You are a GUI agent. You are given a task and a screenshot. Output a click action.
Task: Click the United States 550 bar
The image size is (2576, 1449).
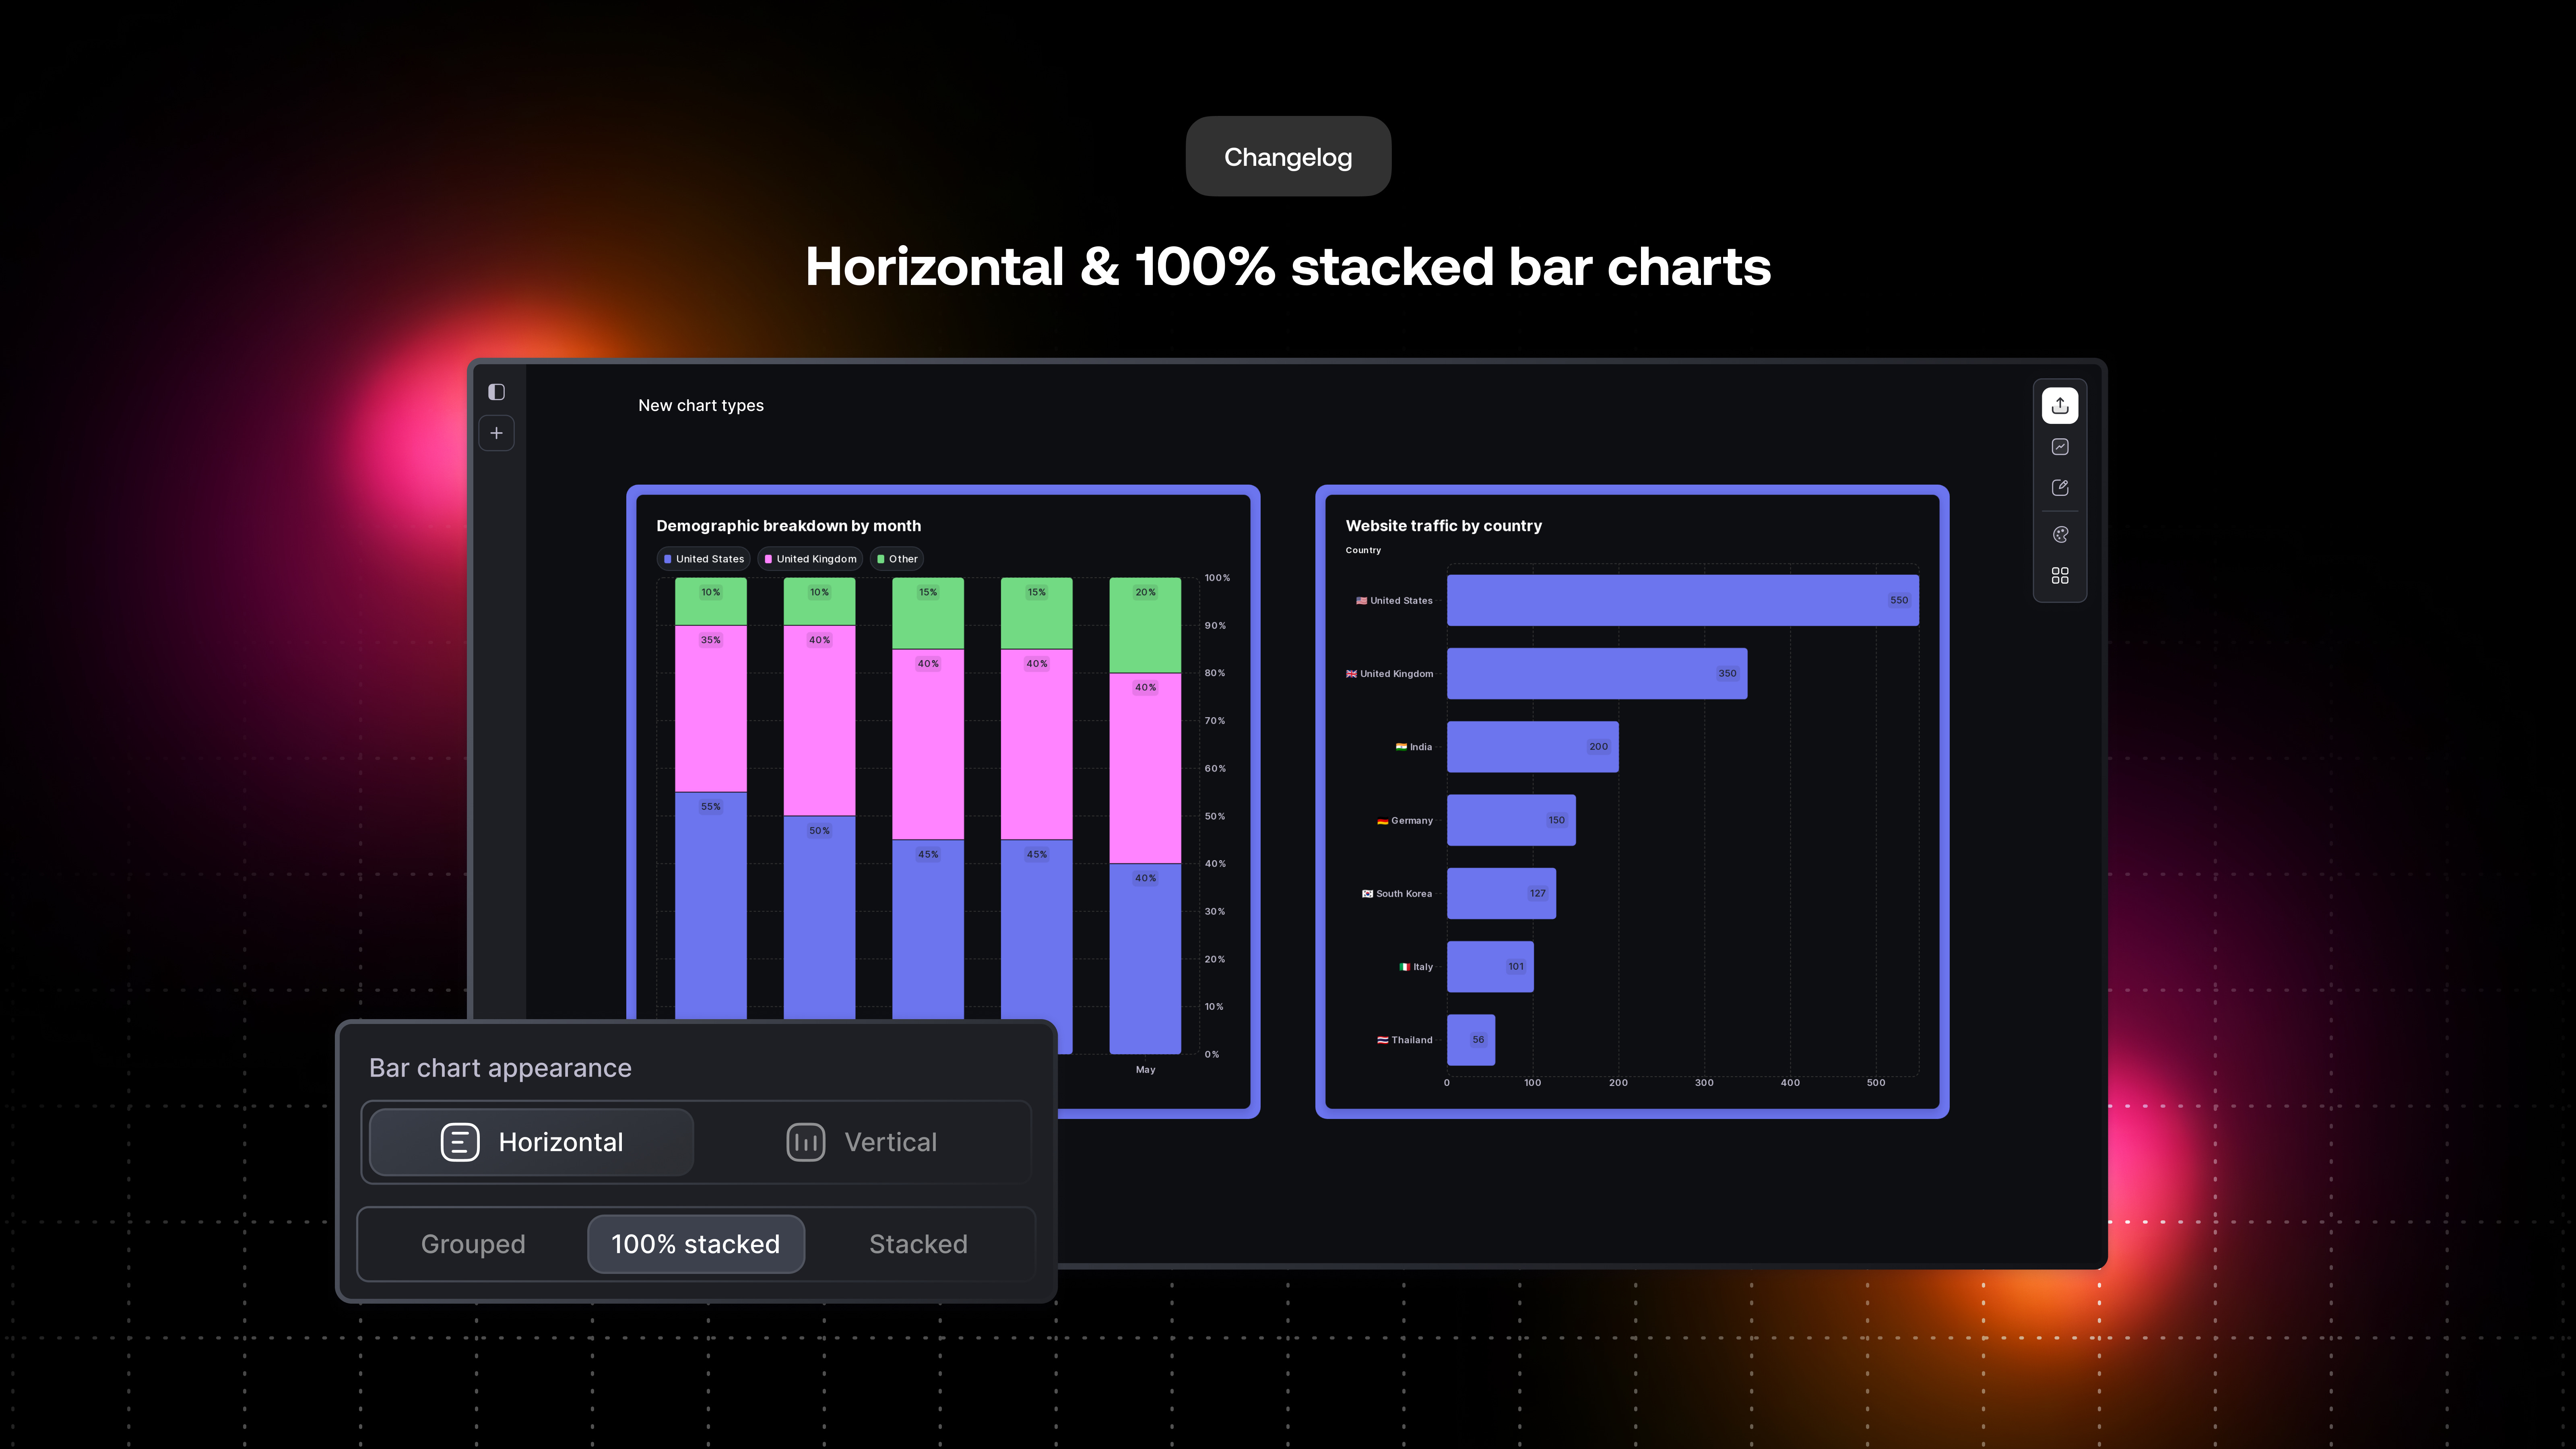point(1682,600)
